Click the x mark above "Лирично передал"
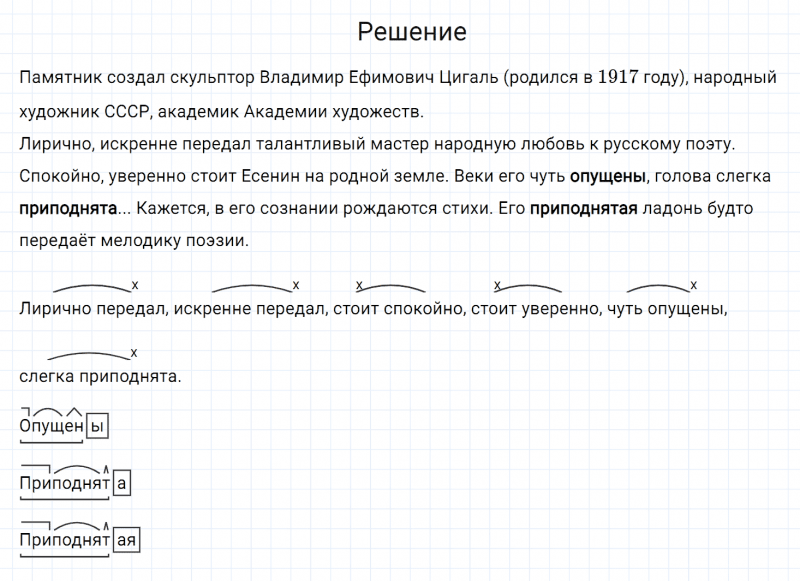Screen dimensions: 800x581 134,285
